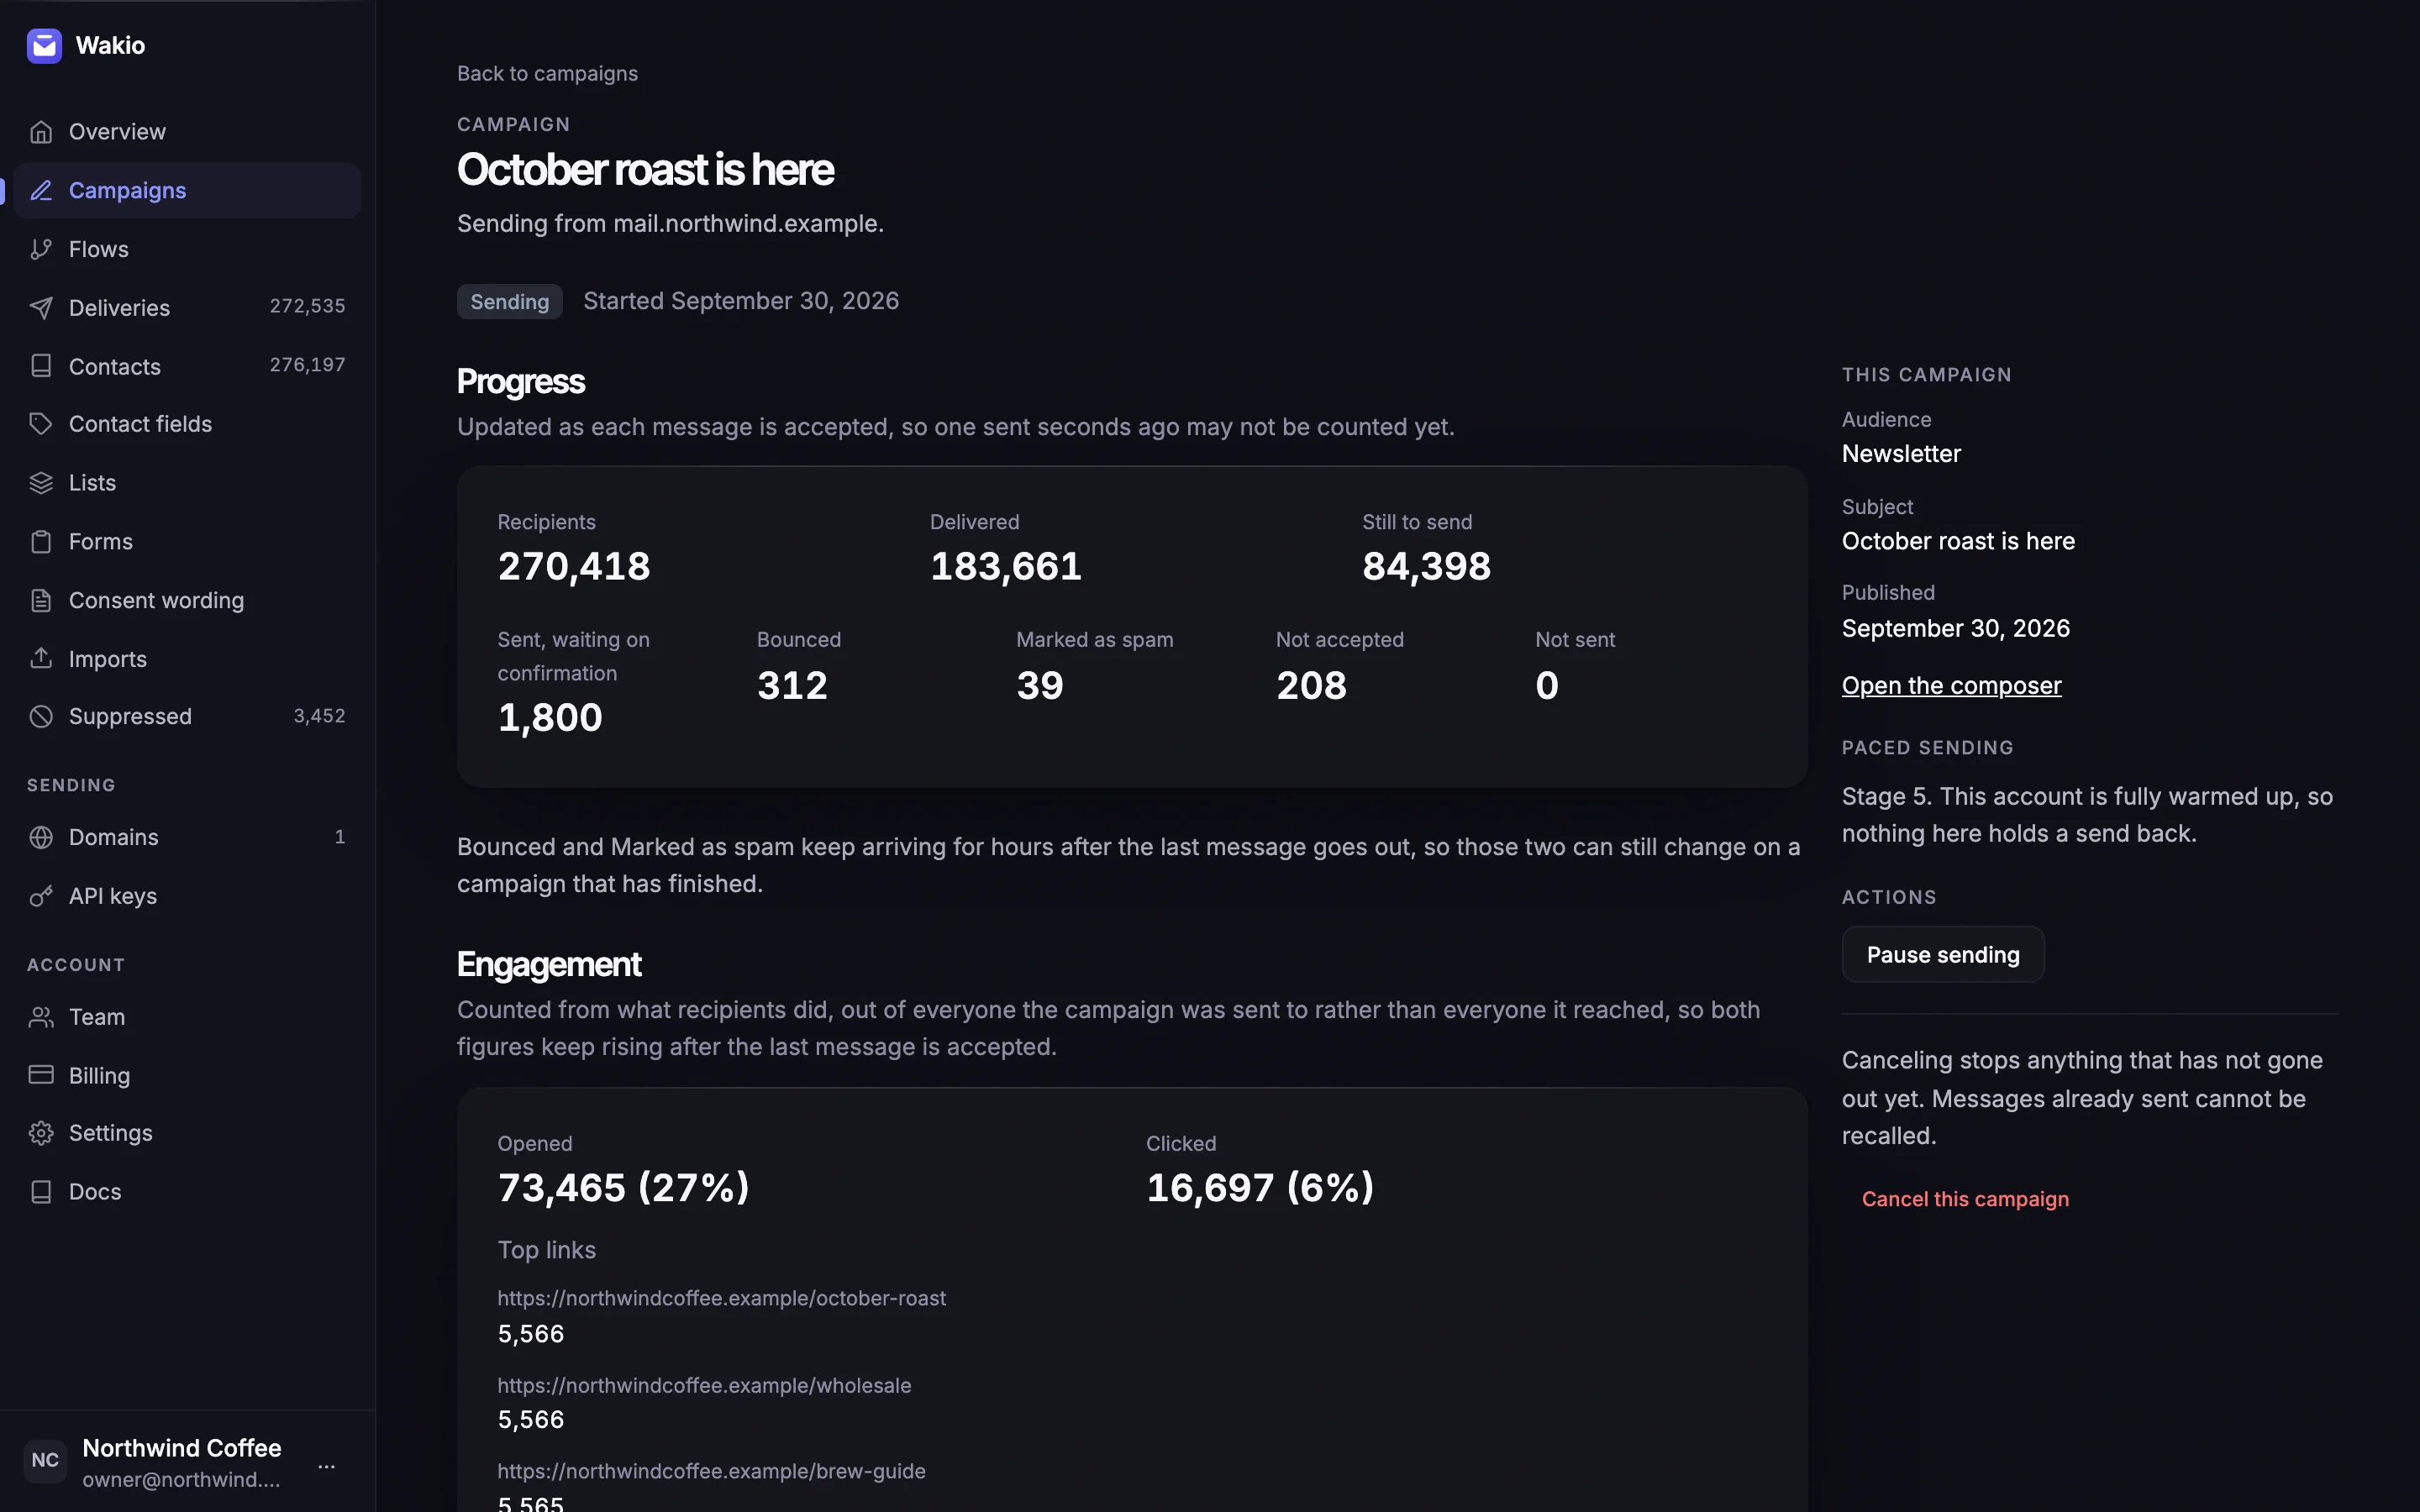2420x1512 pixels.
Task: Click the Contacts book icon
Action: pyautogui.click(x=41, y=366)
